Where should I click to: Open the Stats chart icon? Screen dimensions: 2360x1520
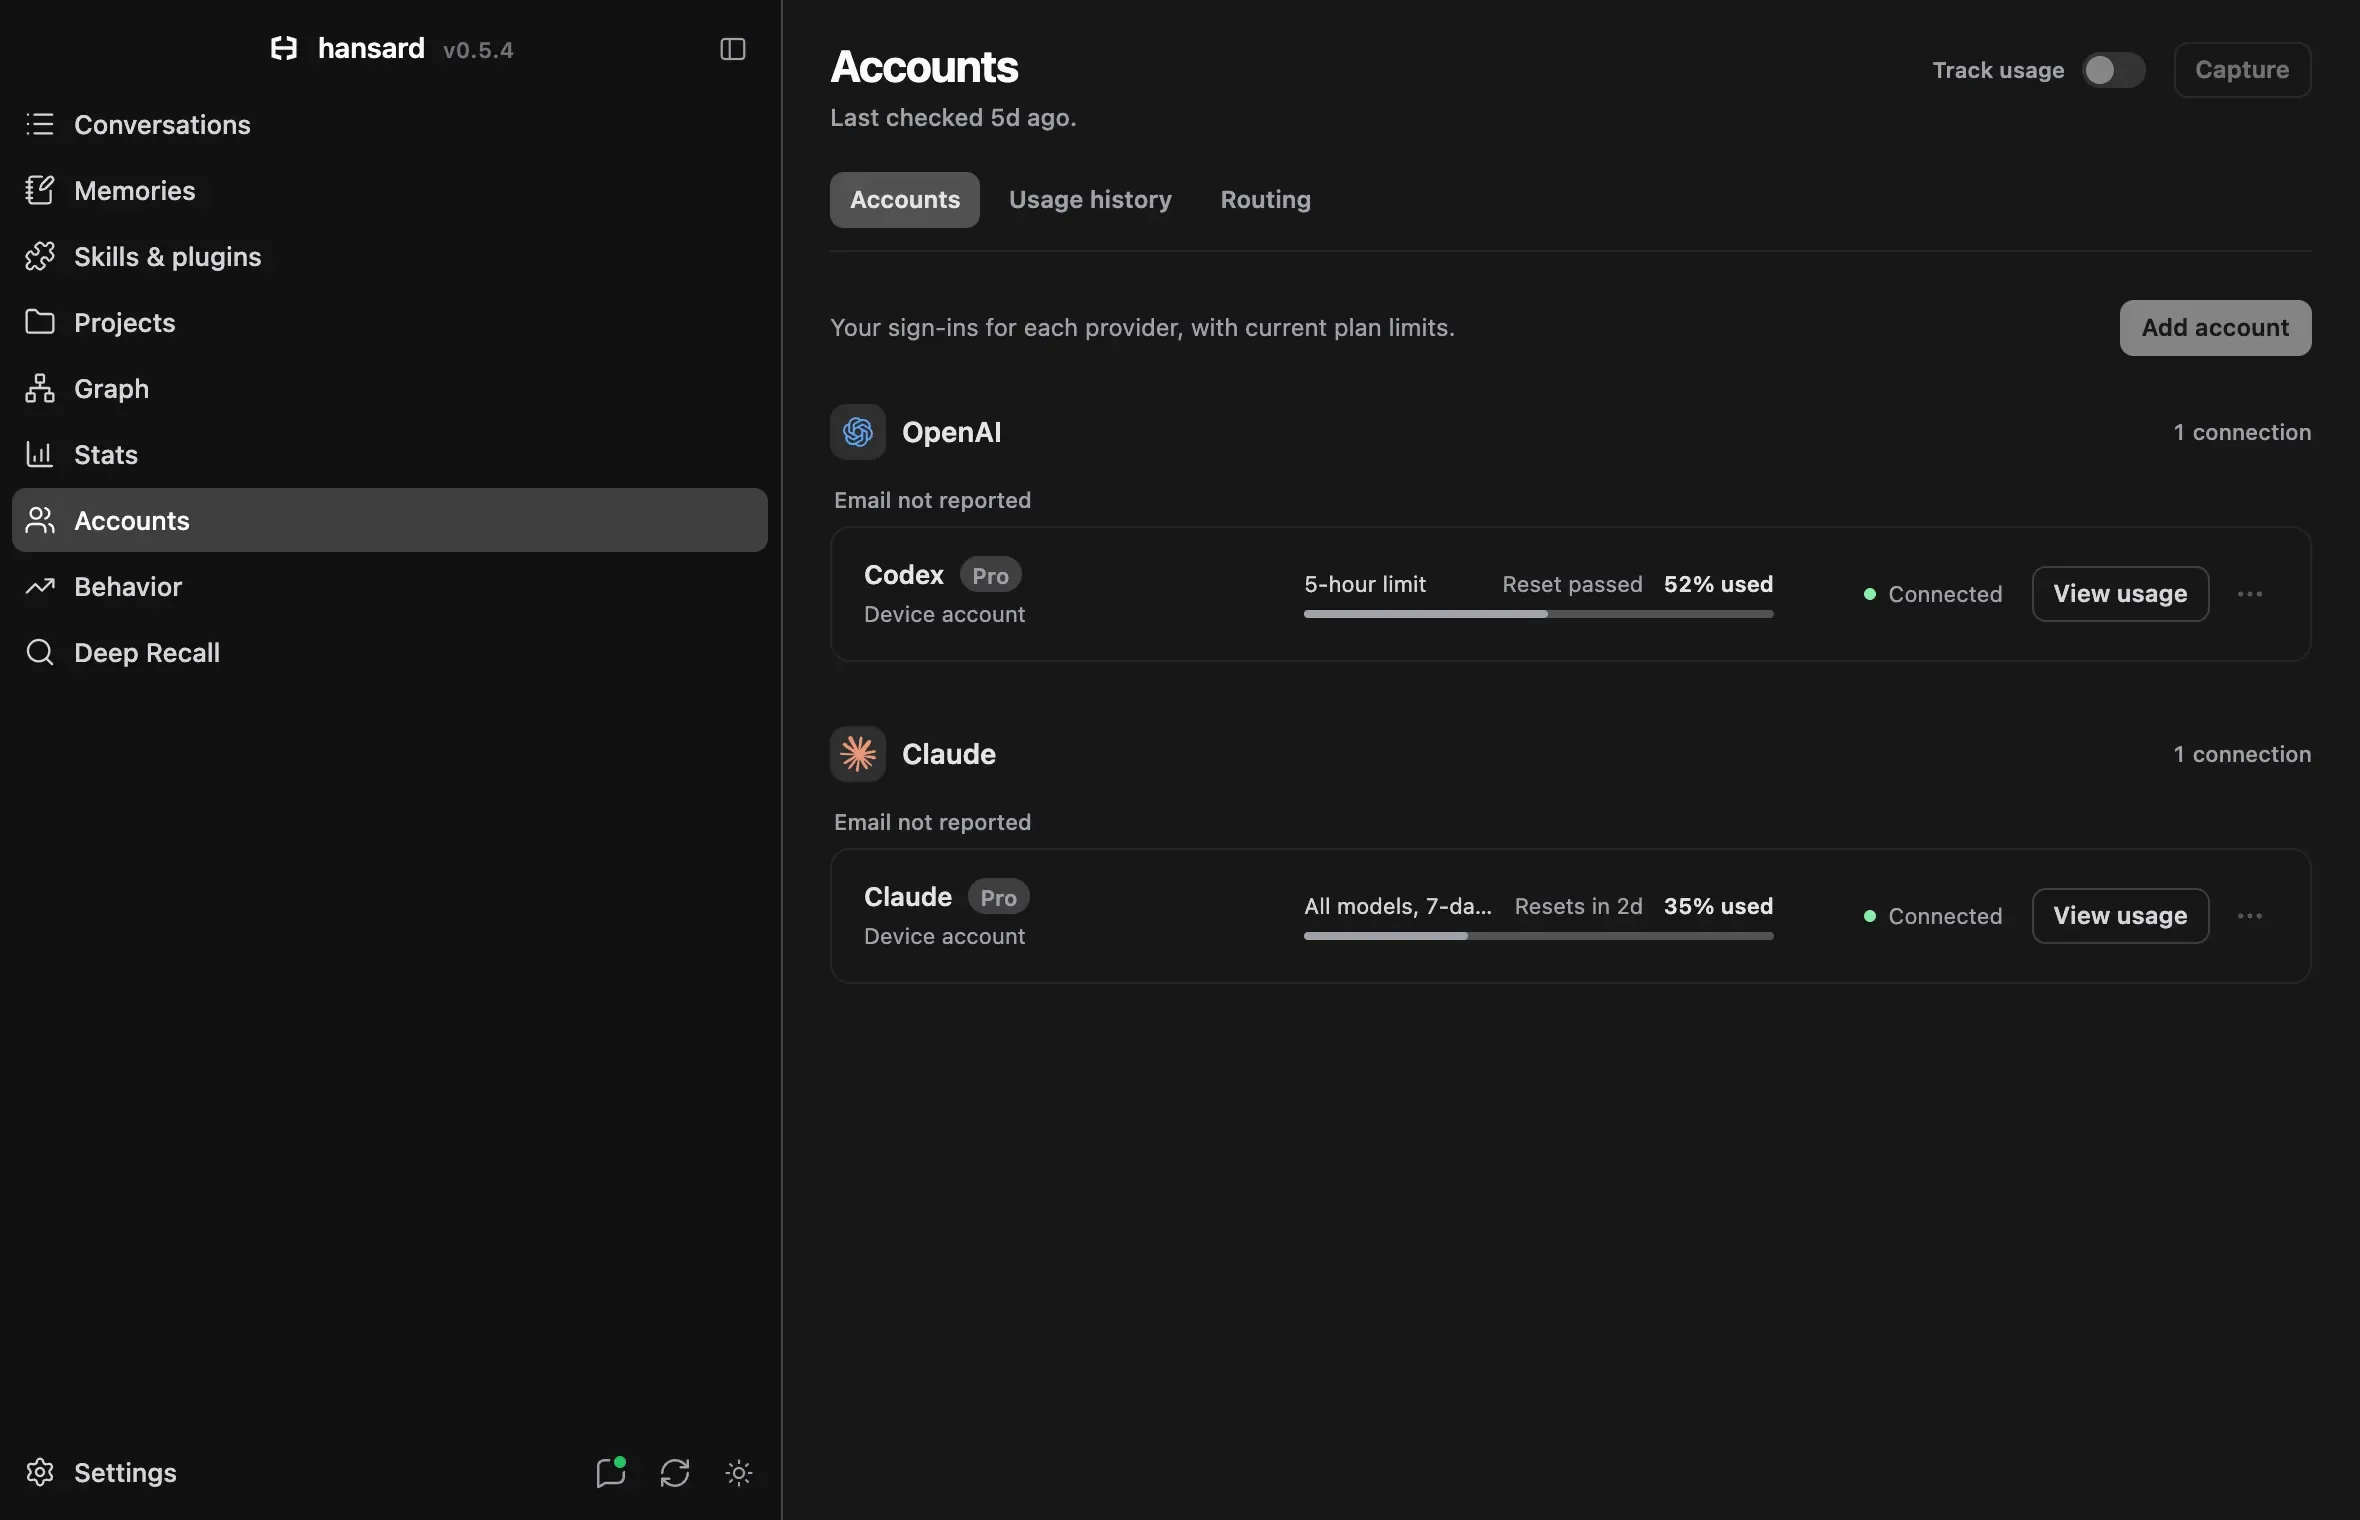pyautogui.click(x=40, y=454)
